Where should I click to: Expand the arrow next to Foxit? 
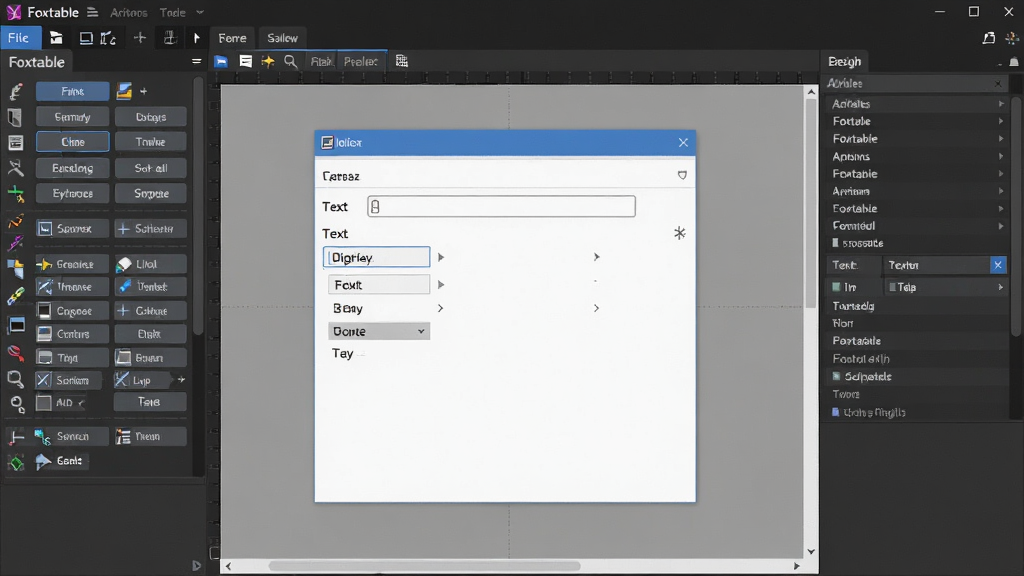pos(441,285)
